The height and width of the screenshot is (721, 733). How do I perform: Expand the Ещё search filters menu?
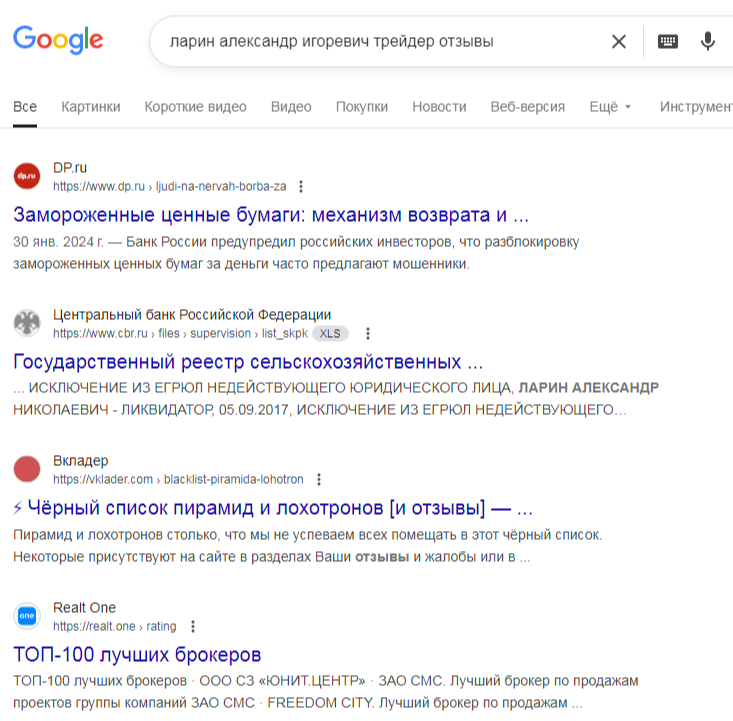(x=610, y=107)
